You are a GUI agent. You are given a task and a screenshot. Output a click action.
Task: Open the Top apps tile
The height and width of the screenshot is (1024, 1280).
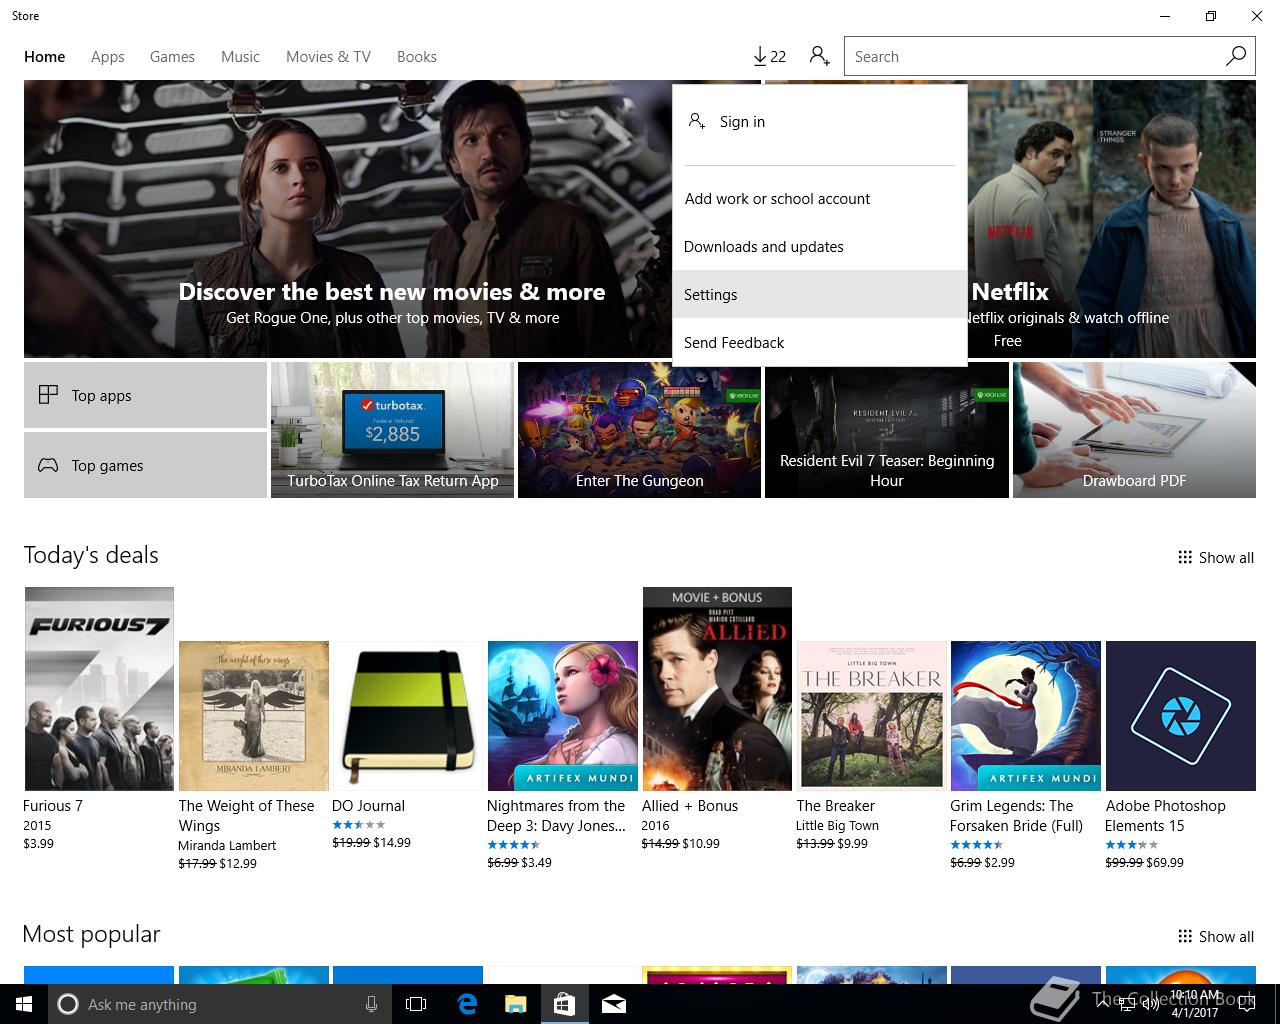pos(145,395)
